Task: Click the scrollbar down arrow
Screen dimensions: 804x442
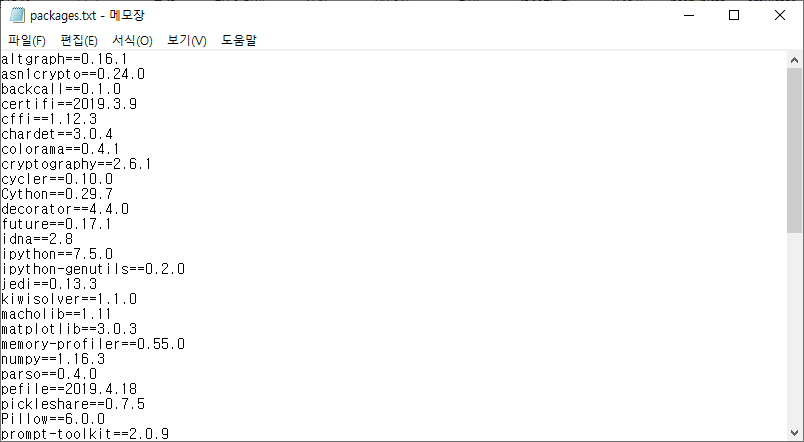Action: (794, 433)
